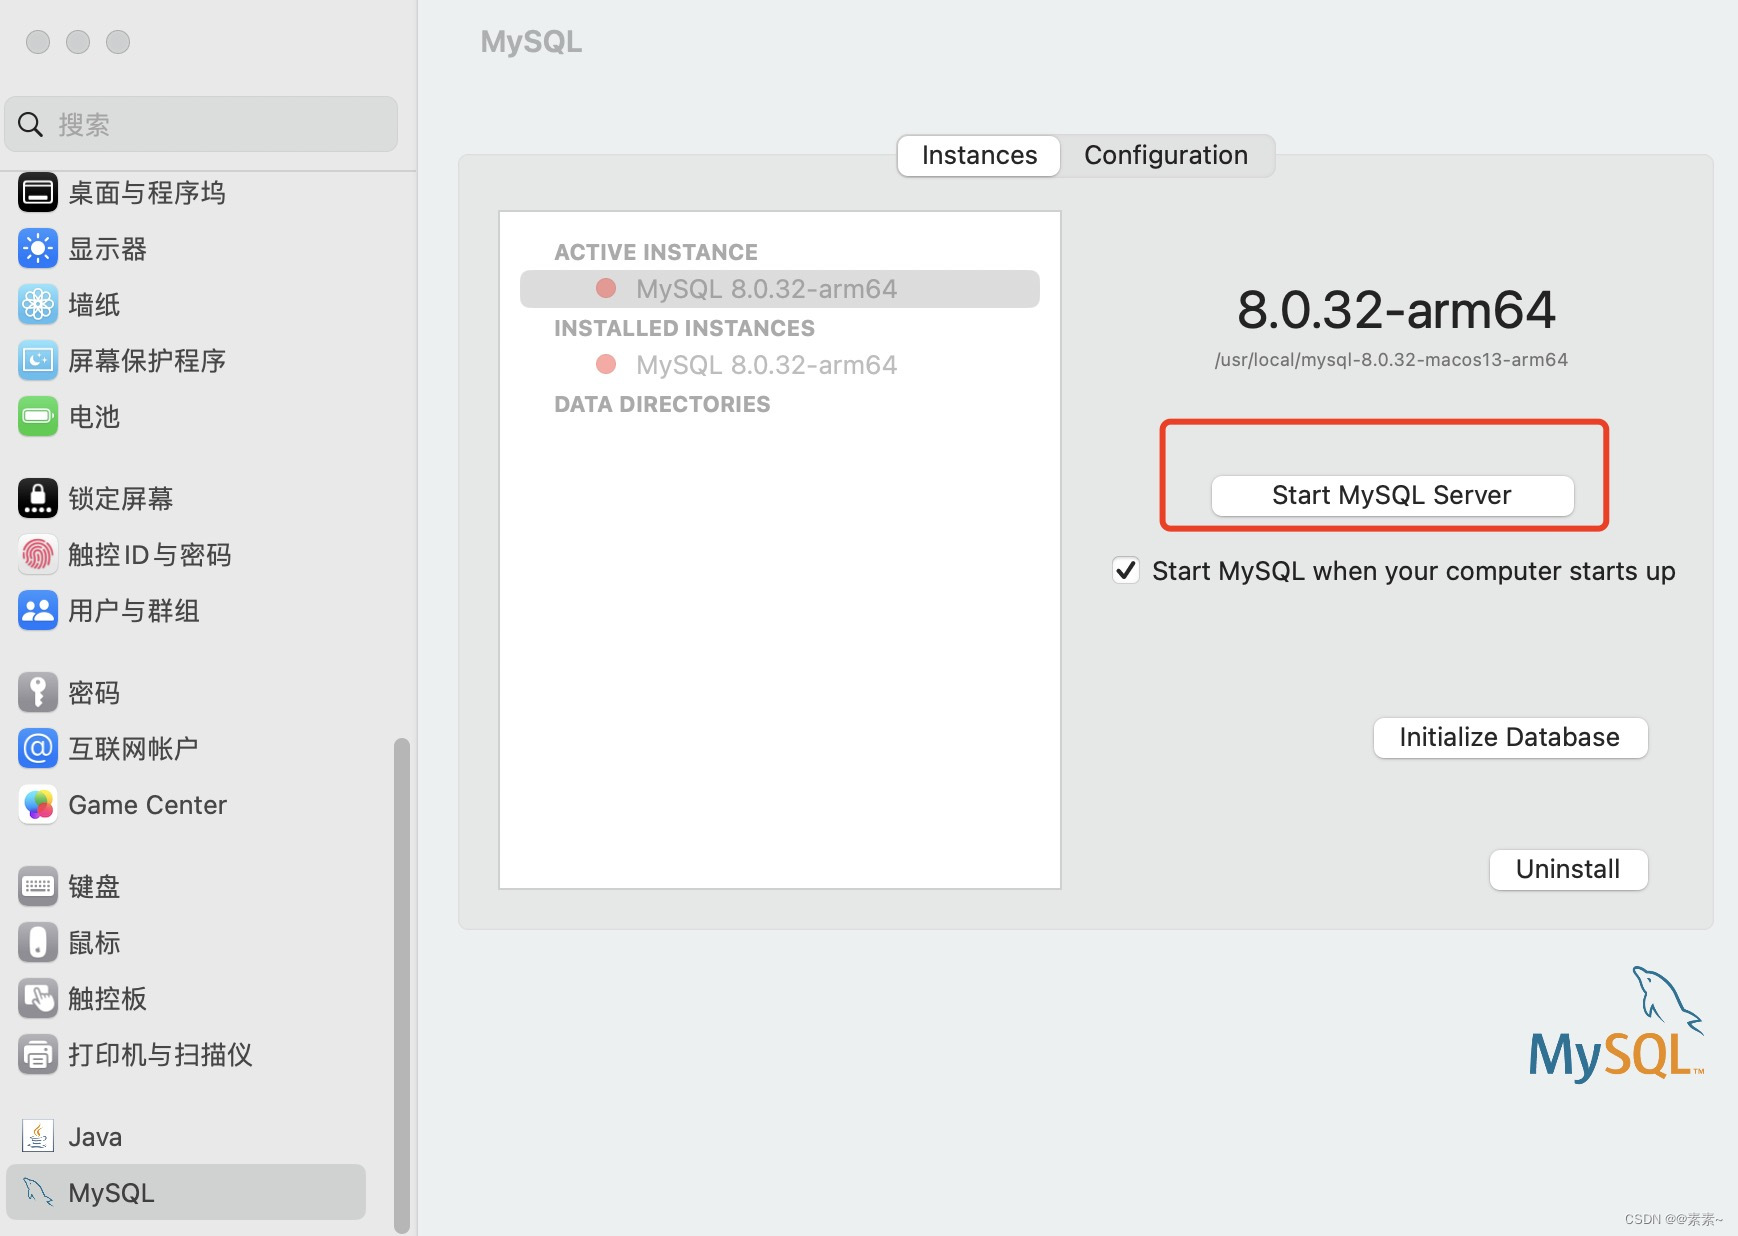Select the Screen Saver icon (屏幕保护程序)

pos(38,361)
